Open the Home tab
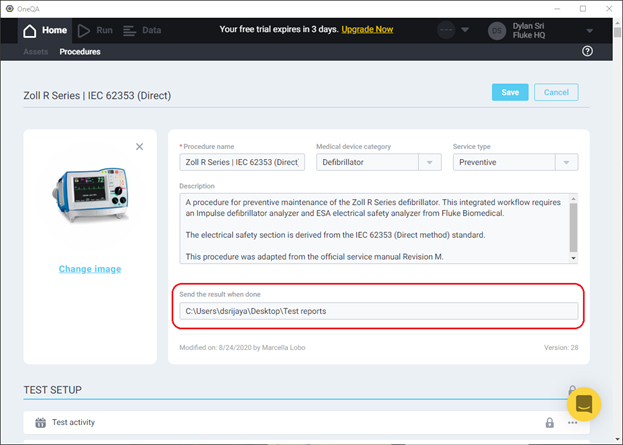The height and width of the screenshot is (445, 623). pyautogui.click(x=45, y=30)
